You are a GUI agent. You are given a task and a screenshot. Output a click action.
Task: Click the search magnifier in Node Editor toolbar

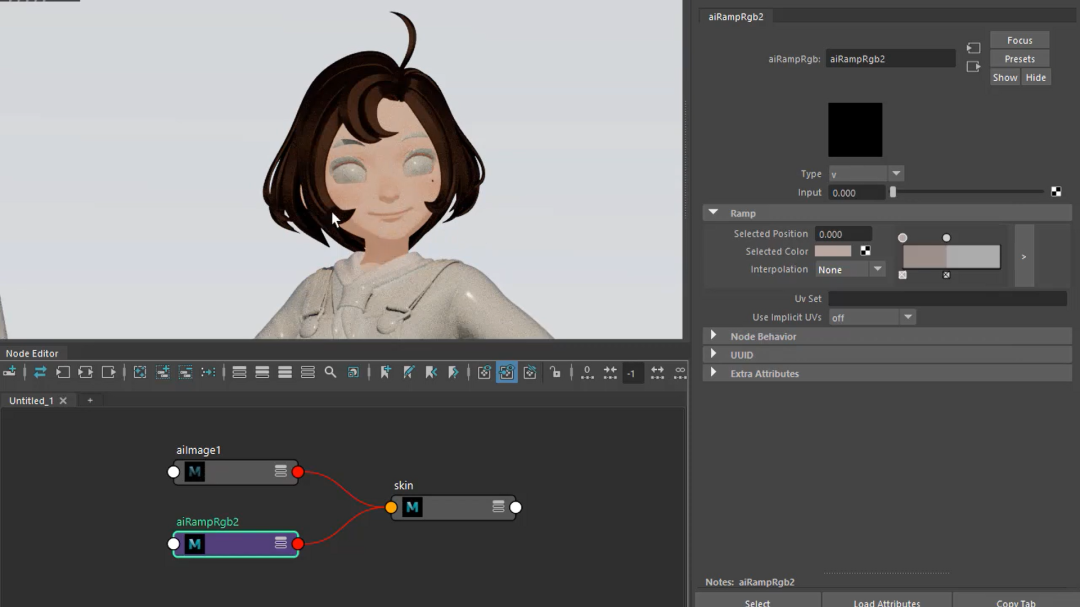point(330,372)
